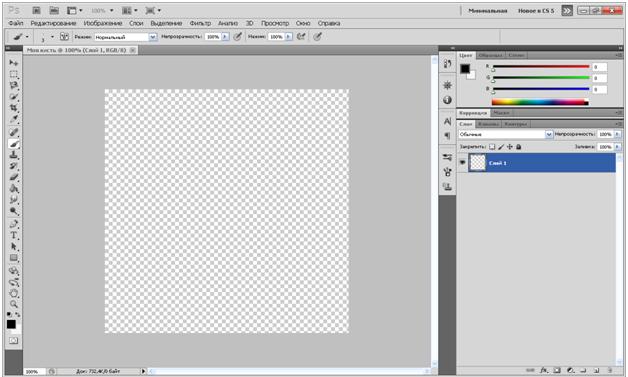This screenshot has height=377, width=628.
Task: Hide the Слой 1 layer visibility
Action: (462, 163)
